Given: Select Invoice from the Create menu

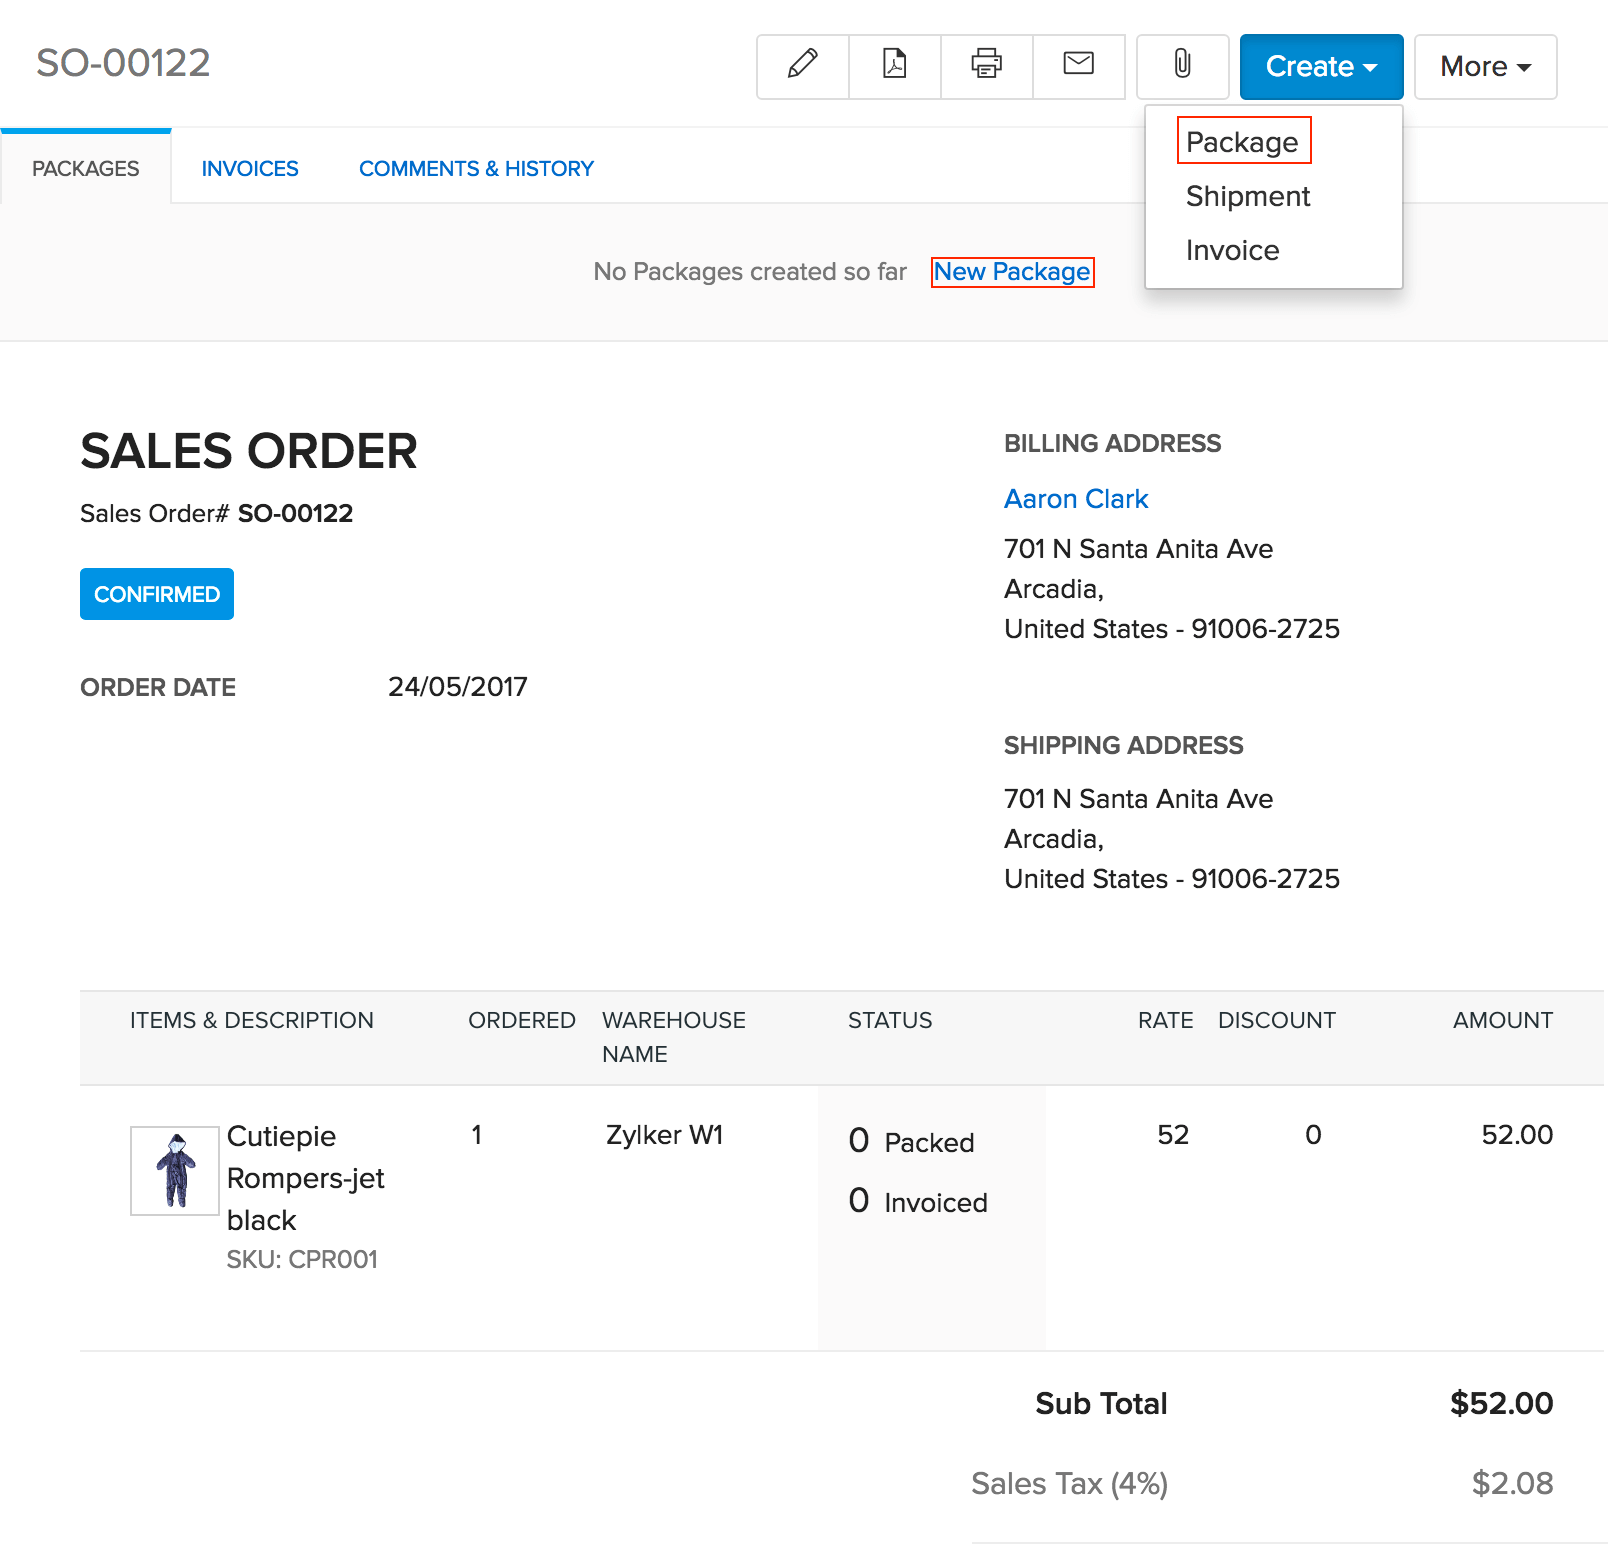Looking at the screenshot, I should (x=1232, y=250).
